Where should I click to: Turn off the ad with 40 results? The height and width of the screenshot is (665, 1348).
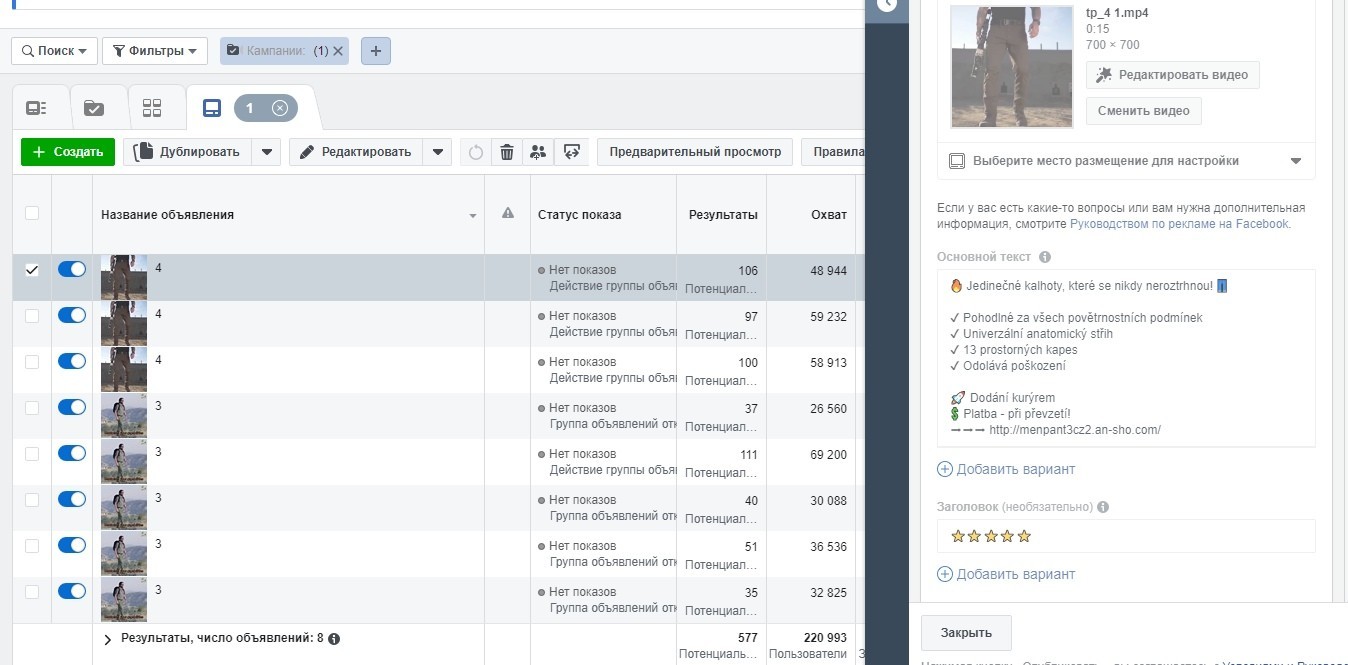(72, 499)
